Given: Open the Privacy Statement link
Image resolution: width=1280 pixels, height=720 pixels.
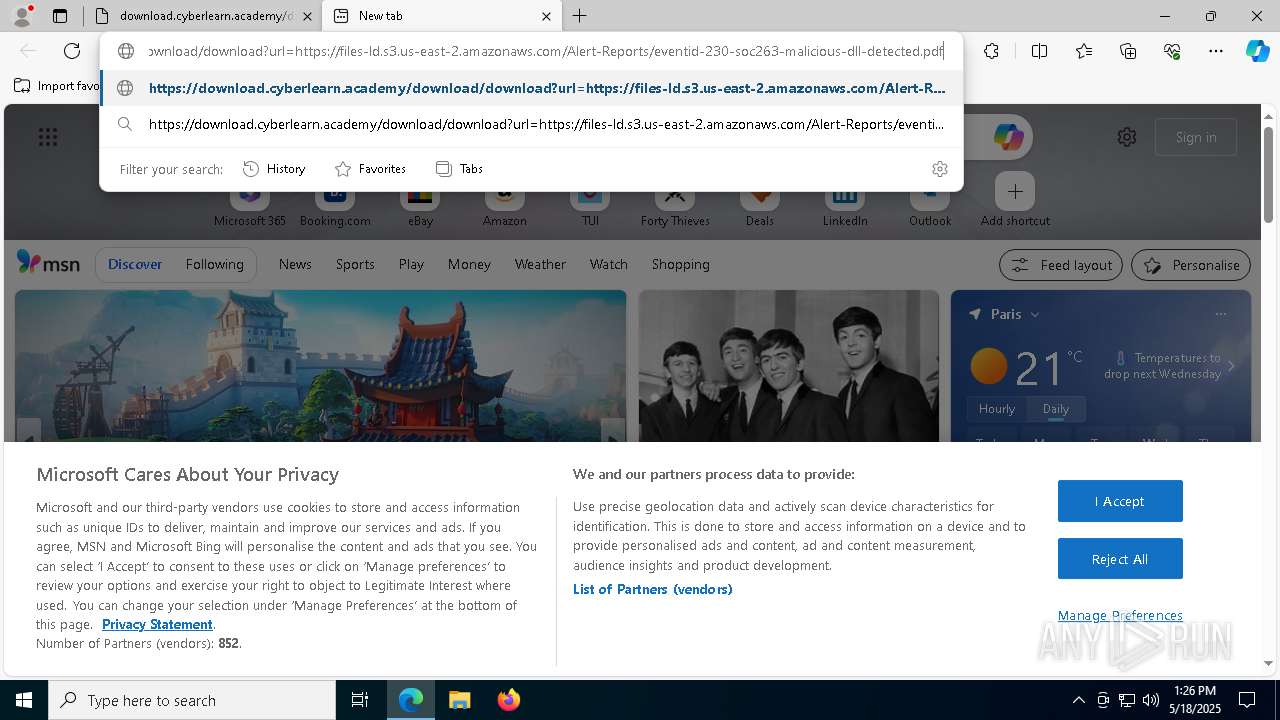Looking at the screenshot, I should tap(157, 624).
